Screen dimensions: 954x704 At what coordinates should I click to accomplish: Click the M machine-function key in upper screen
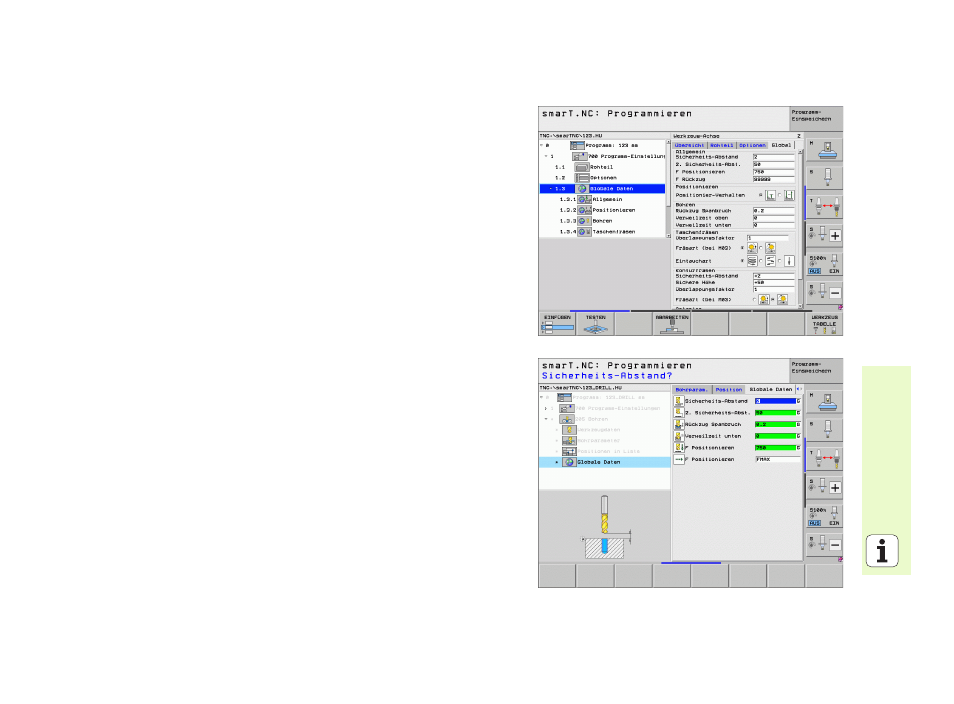824,150
